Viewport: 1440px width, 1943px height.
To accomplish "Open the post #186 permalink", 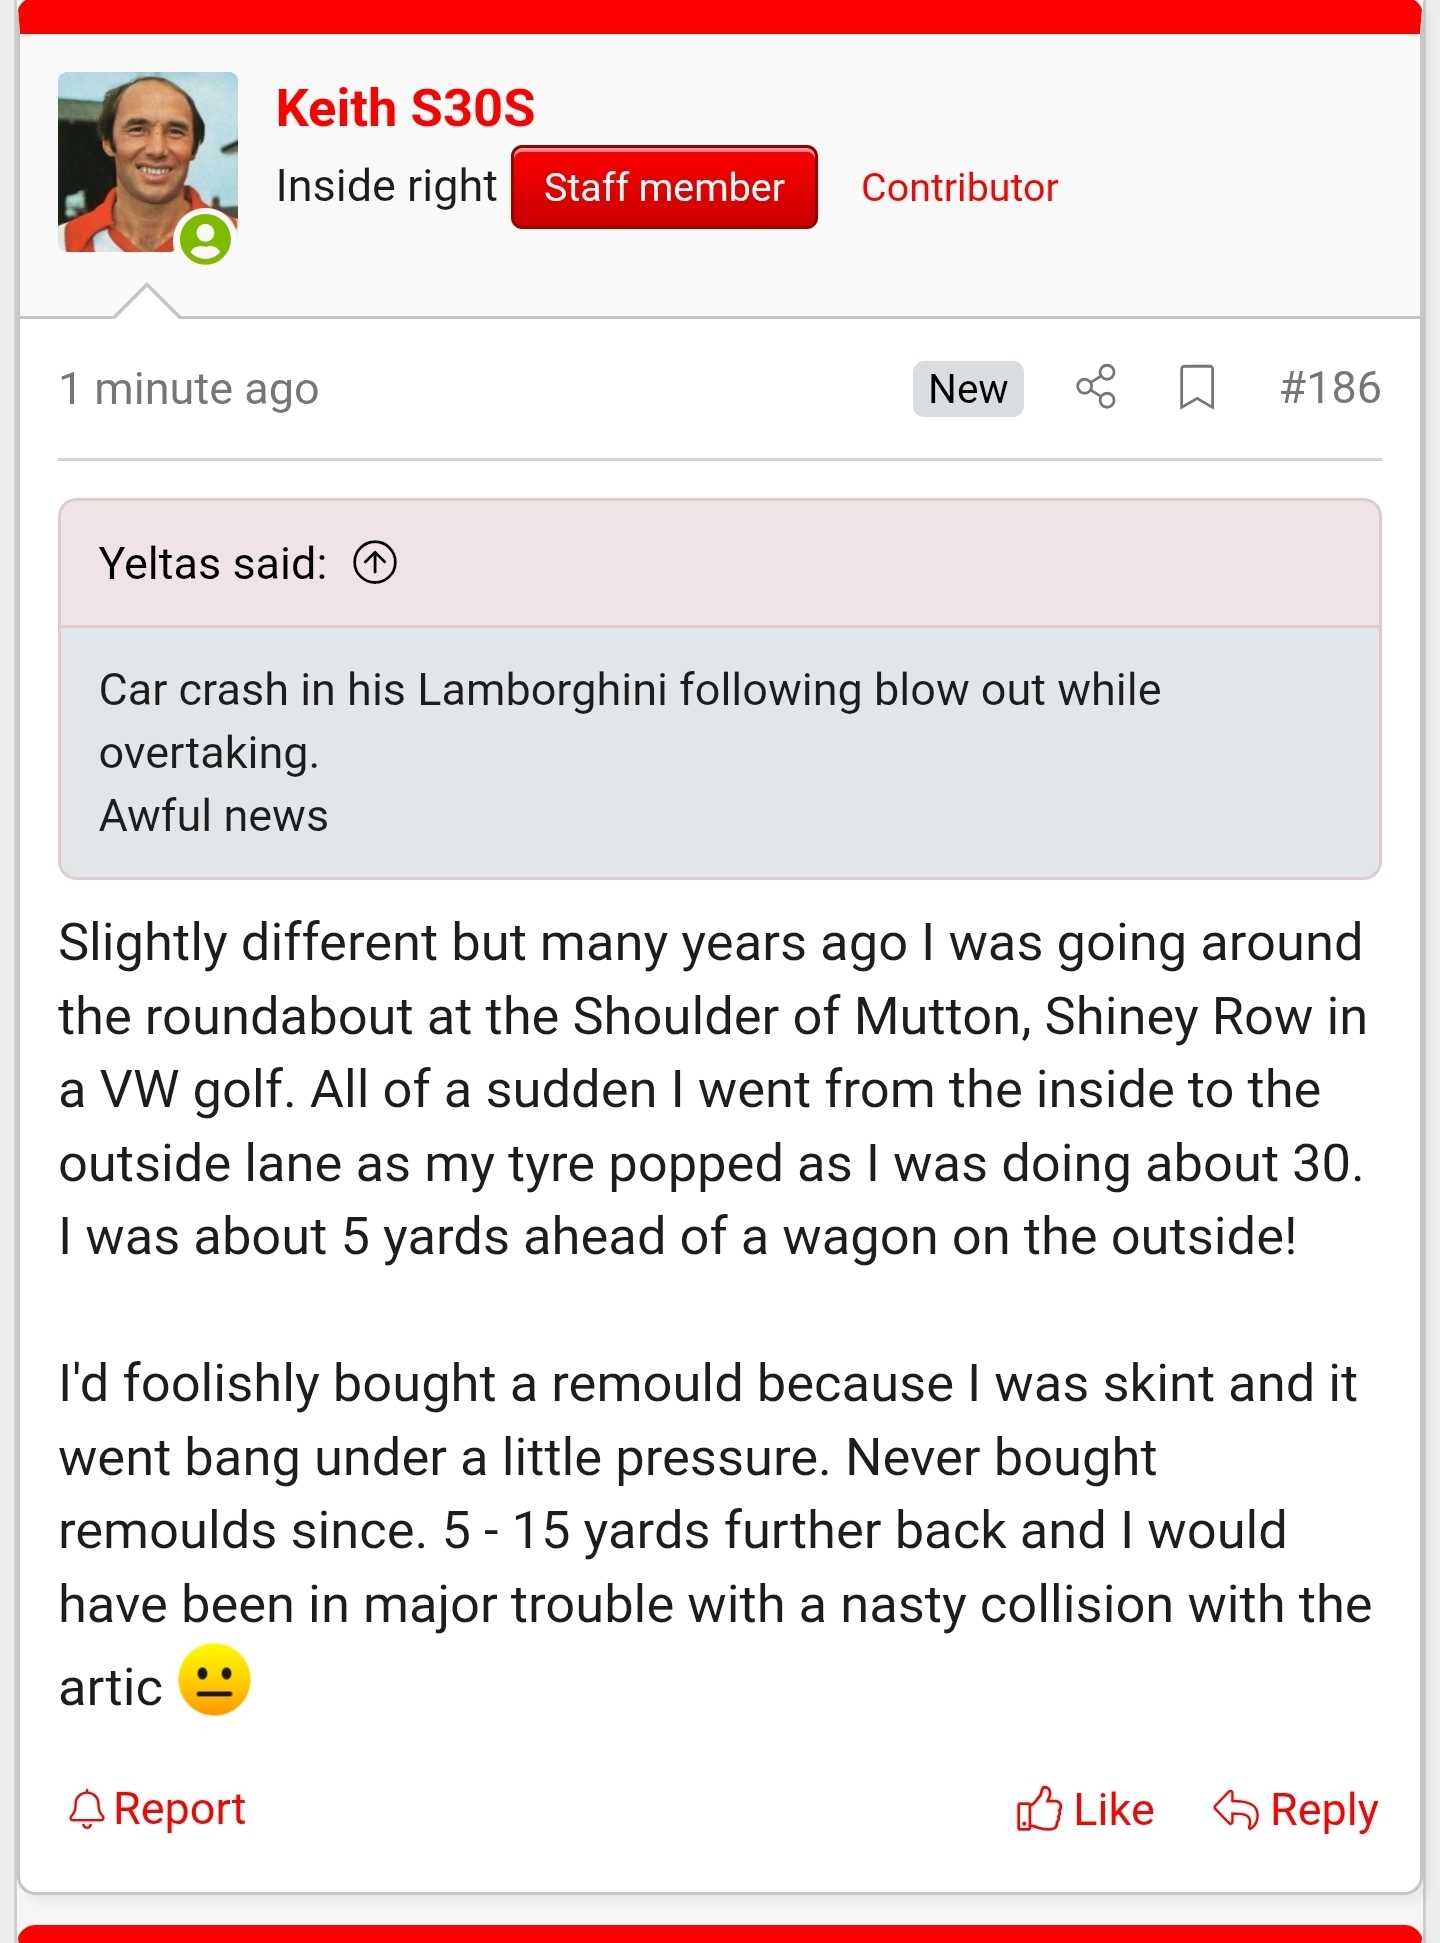I will point(1330,388).
